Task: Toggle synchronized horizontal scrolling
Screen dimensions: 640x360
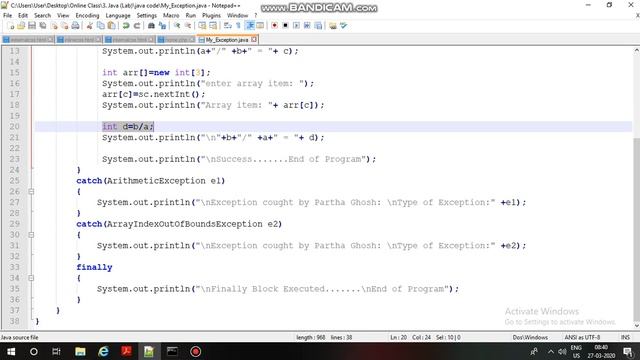Action: (x=213, y=26)
